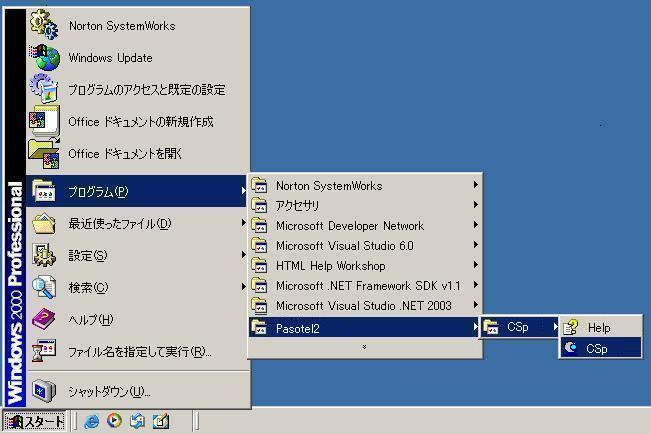Click the Office ドキュメントの新規作成 icon
The width and height of the screenshot is (651, 434).
[44, 121]
